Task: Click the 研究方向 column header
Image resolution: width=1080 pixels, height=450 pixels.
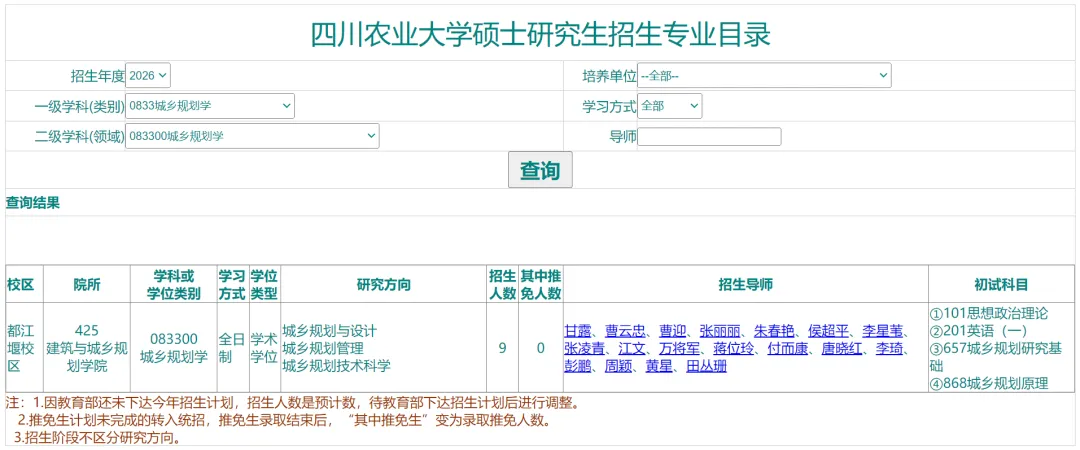Action: pyautogui.click(x=384, y=285)
